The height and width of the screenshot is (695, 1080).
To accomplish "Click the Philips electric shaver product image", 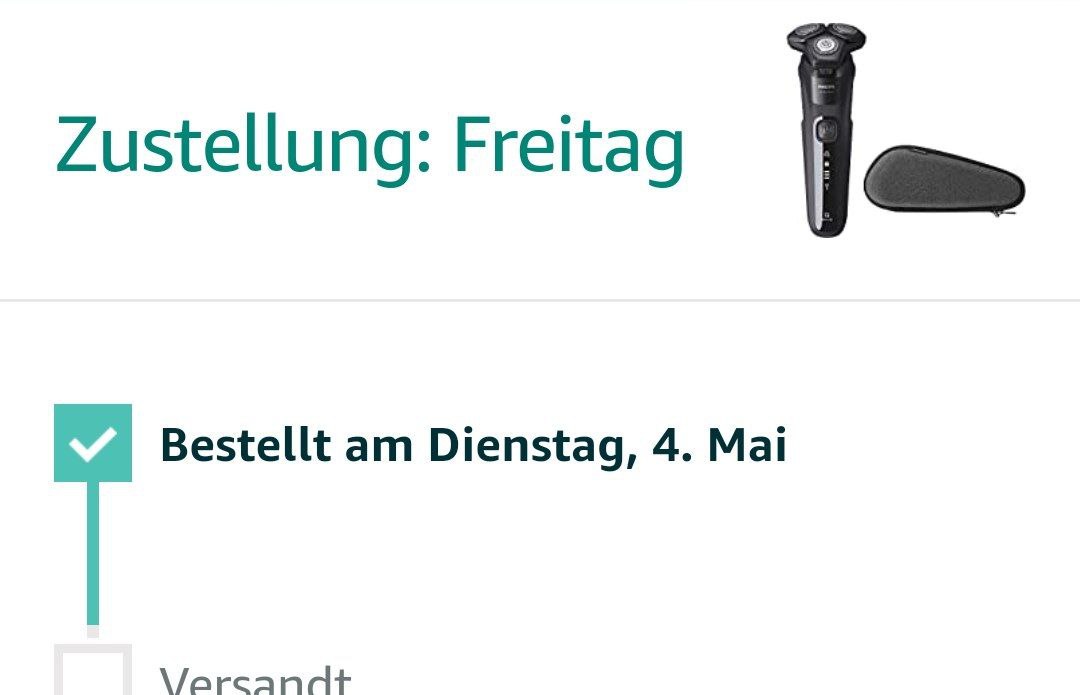I will [827, 130].
